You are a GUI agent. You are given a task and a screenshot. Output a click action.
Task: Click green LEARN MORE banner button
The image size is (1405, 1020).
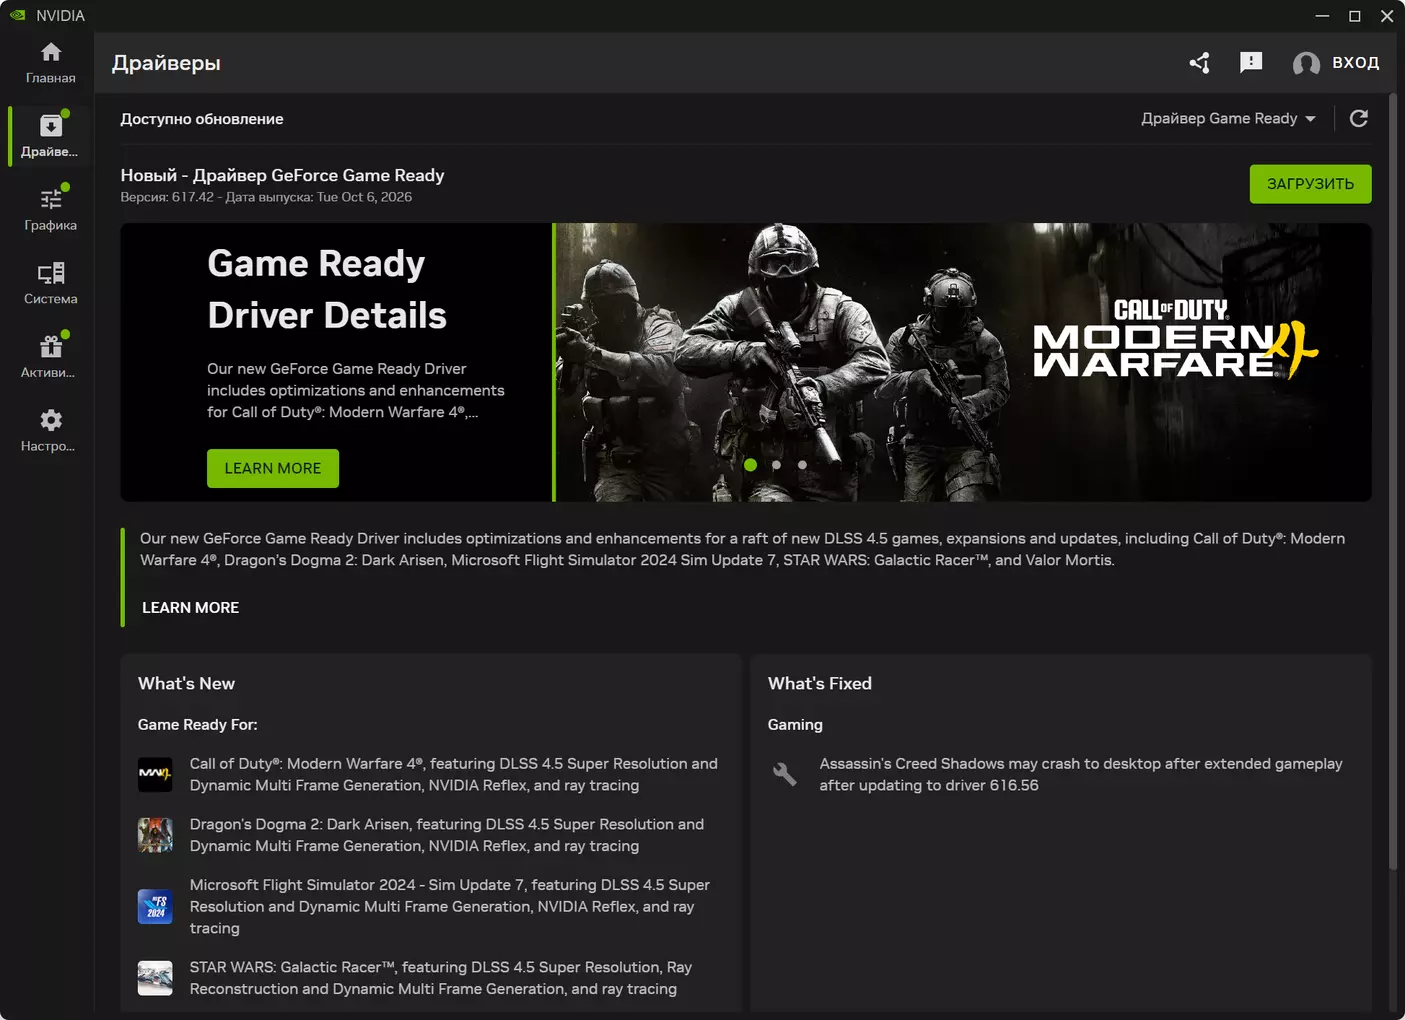(x=273, y=468)
